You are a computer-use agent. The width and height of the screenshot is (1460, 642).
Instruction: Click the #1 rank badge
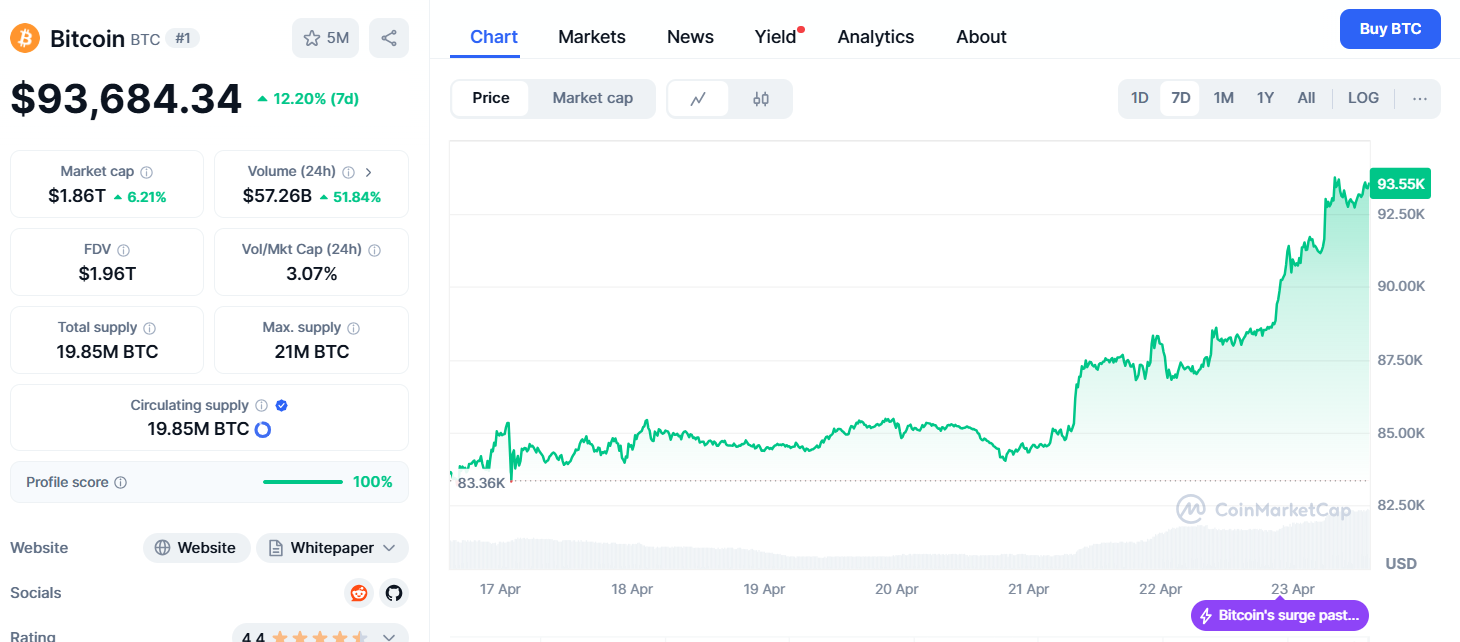pyautogui.click(x=182, y=38)
